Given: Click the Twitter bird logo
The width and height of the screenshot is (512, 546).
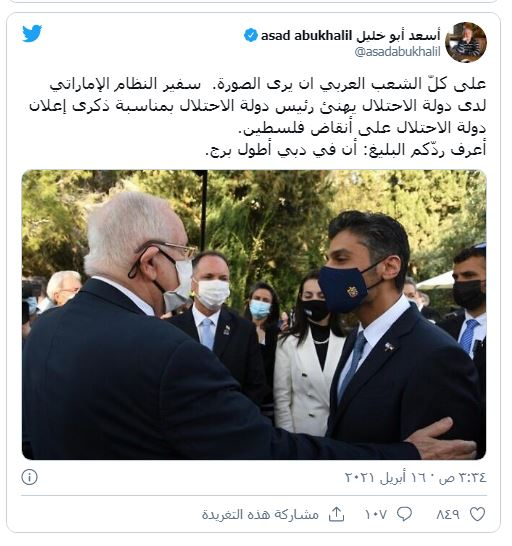Looking at the screenshot, I should (32, 33).
